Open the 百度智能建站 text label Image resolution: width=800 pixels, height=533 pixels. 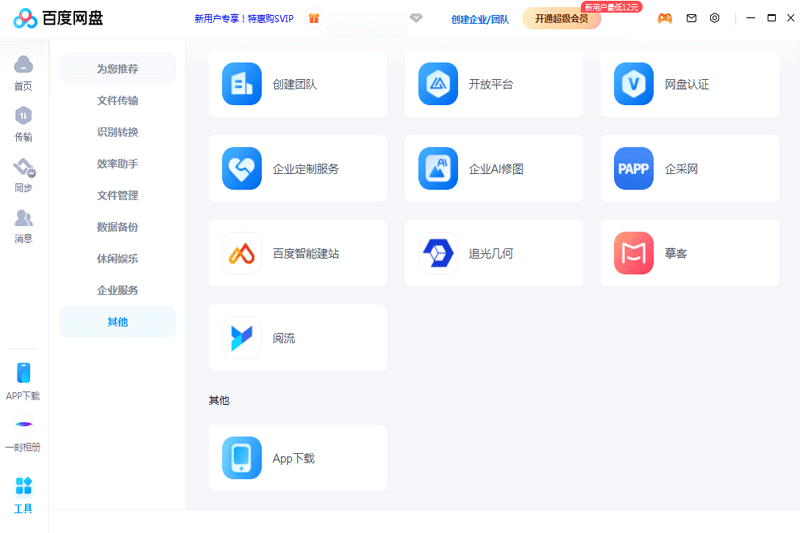coord(306,253)
